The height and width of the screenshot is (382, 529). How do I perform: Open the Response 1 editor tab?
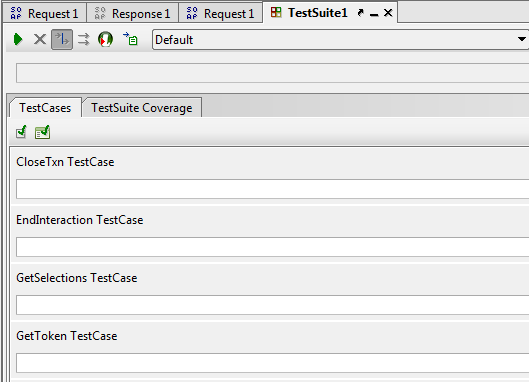click(x=133, y=13)
